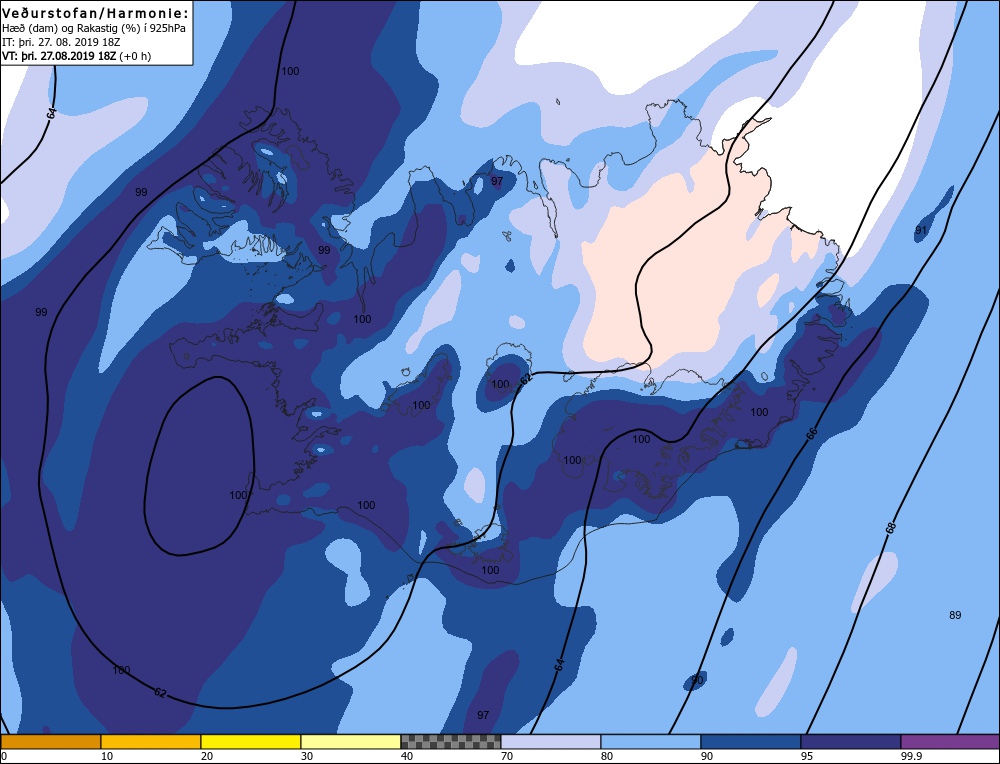Click the '66' contour line label
The image size is (1000, 764).
[811, 434]
